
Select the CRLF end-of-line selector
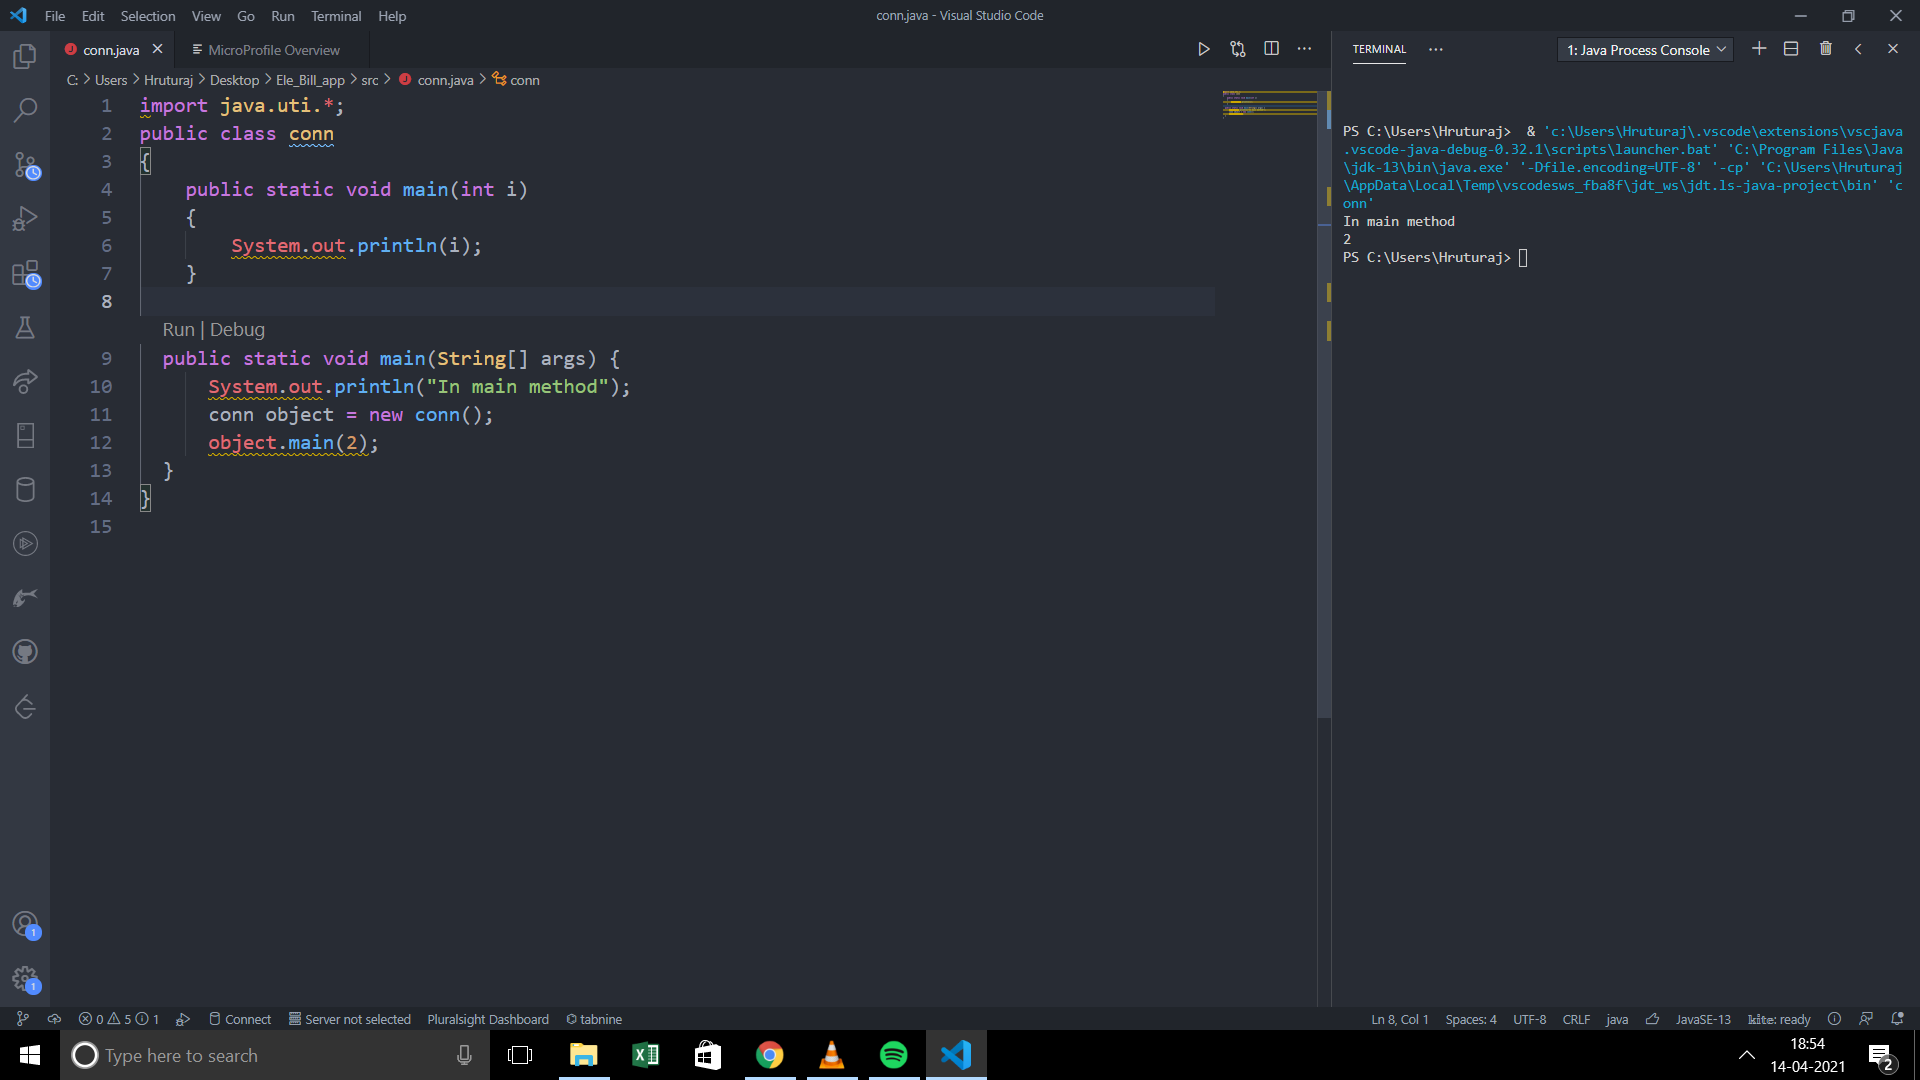(x=1576, y=1019)
